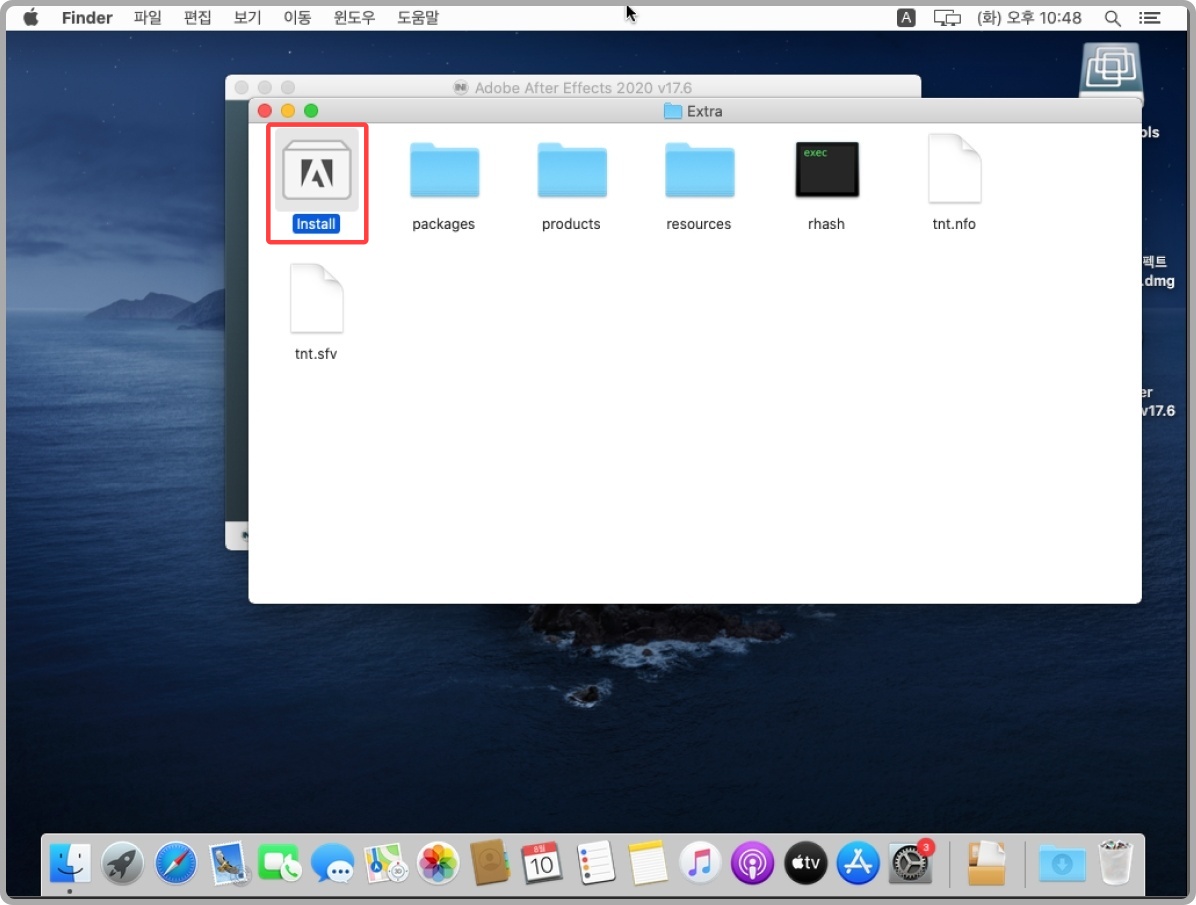
Task: Click the input source A icon in menu bar
Action: coord(905,18)
